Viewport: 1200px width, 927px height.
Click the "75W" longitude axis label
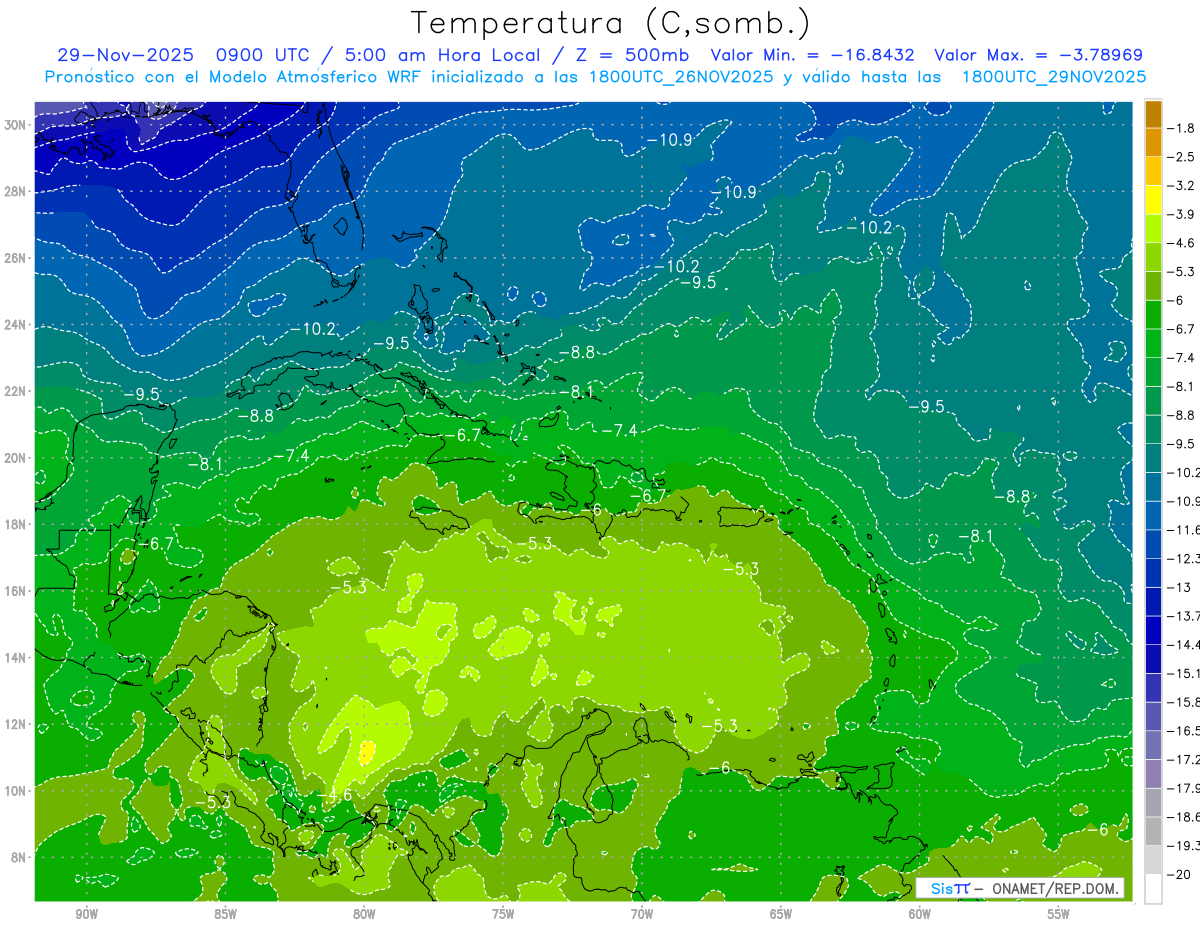tap(503, 915)
